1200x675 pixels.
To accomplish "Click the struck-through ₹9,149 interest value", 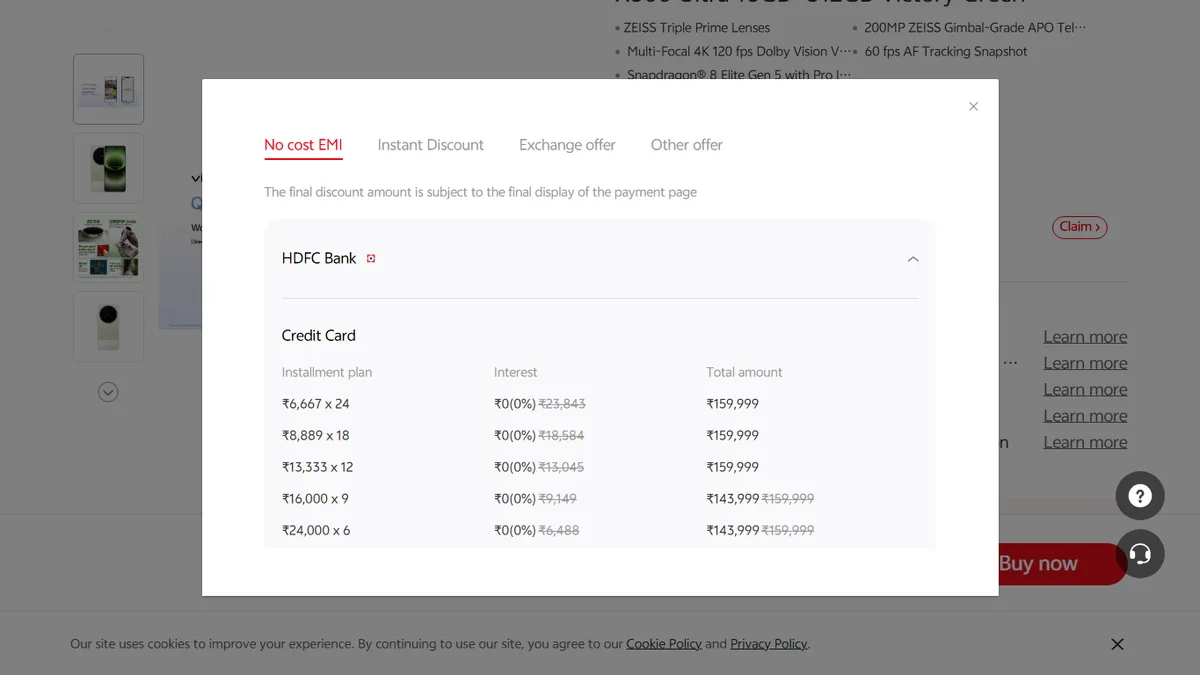I will [x=558, y=498].
